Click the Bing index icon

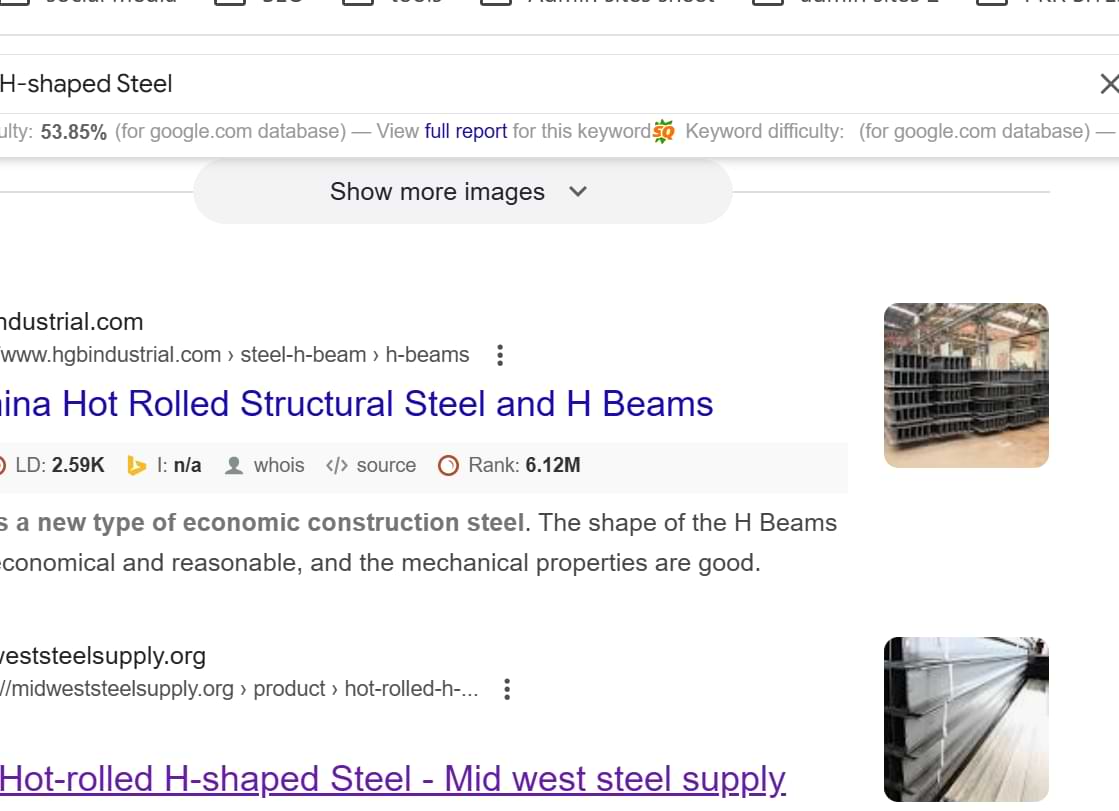pos(137,465)
